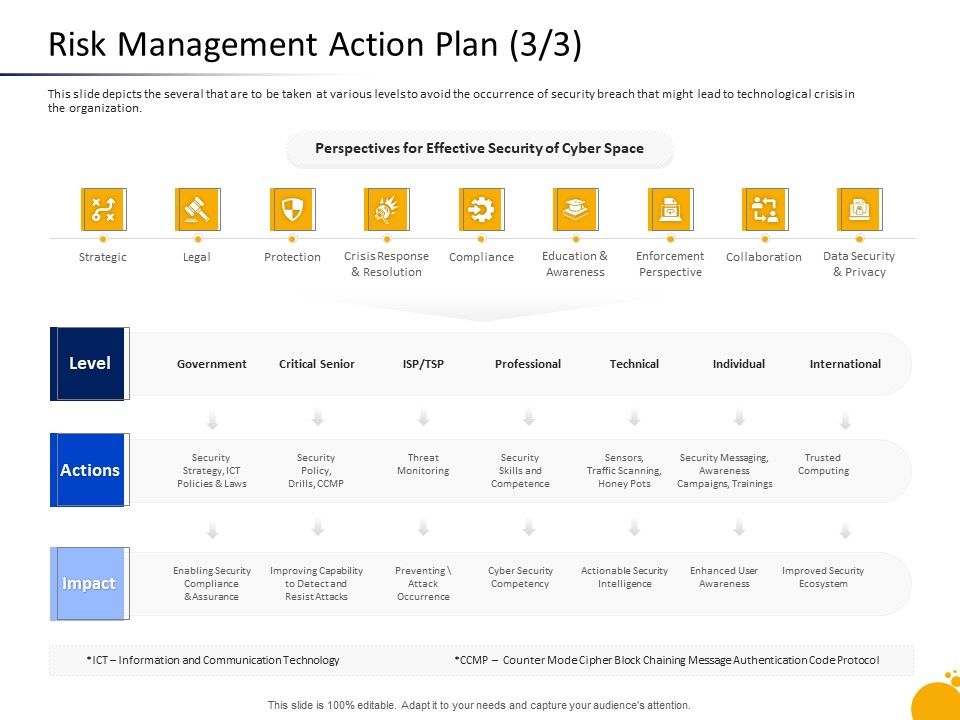Click the Compliance gear icon
The image size is (960, 720).
coord(482,209)
